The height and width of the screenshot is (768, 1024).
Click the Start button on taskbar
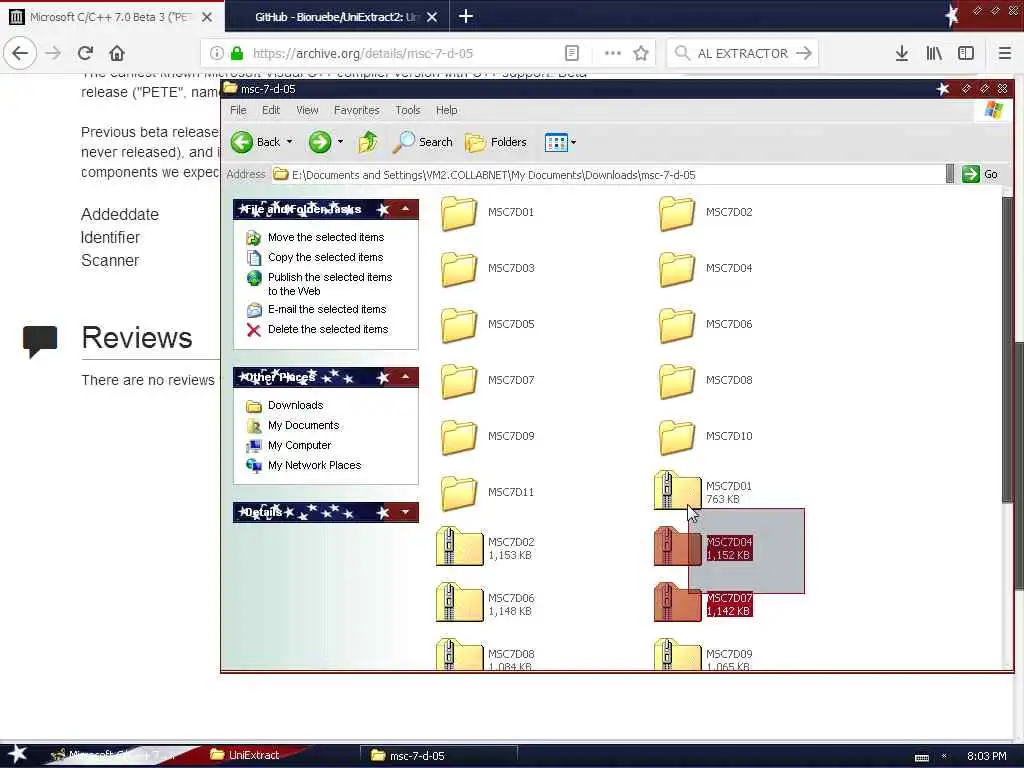click(x=17, y=754)
